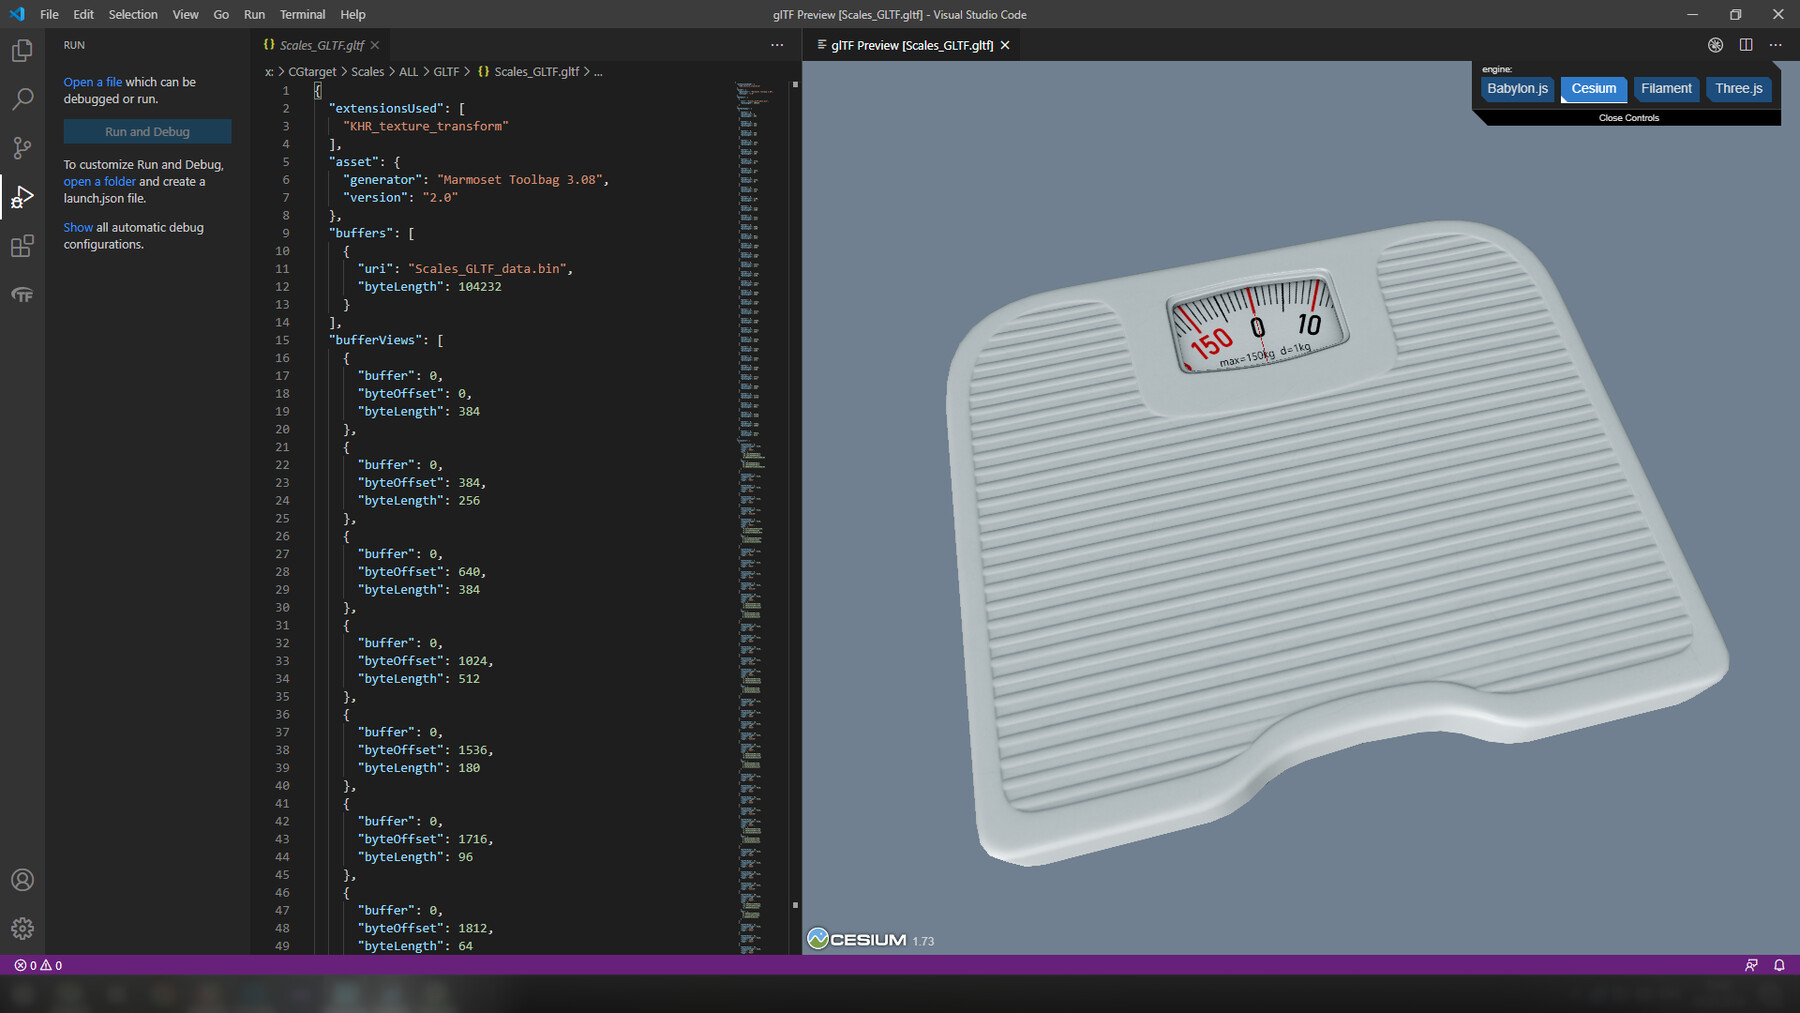Expand the Scales_GLTF.gltf breadcrumb file
The width and height of the screenshot is (1800, 1013).
tap(528, 72)
